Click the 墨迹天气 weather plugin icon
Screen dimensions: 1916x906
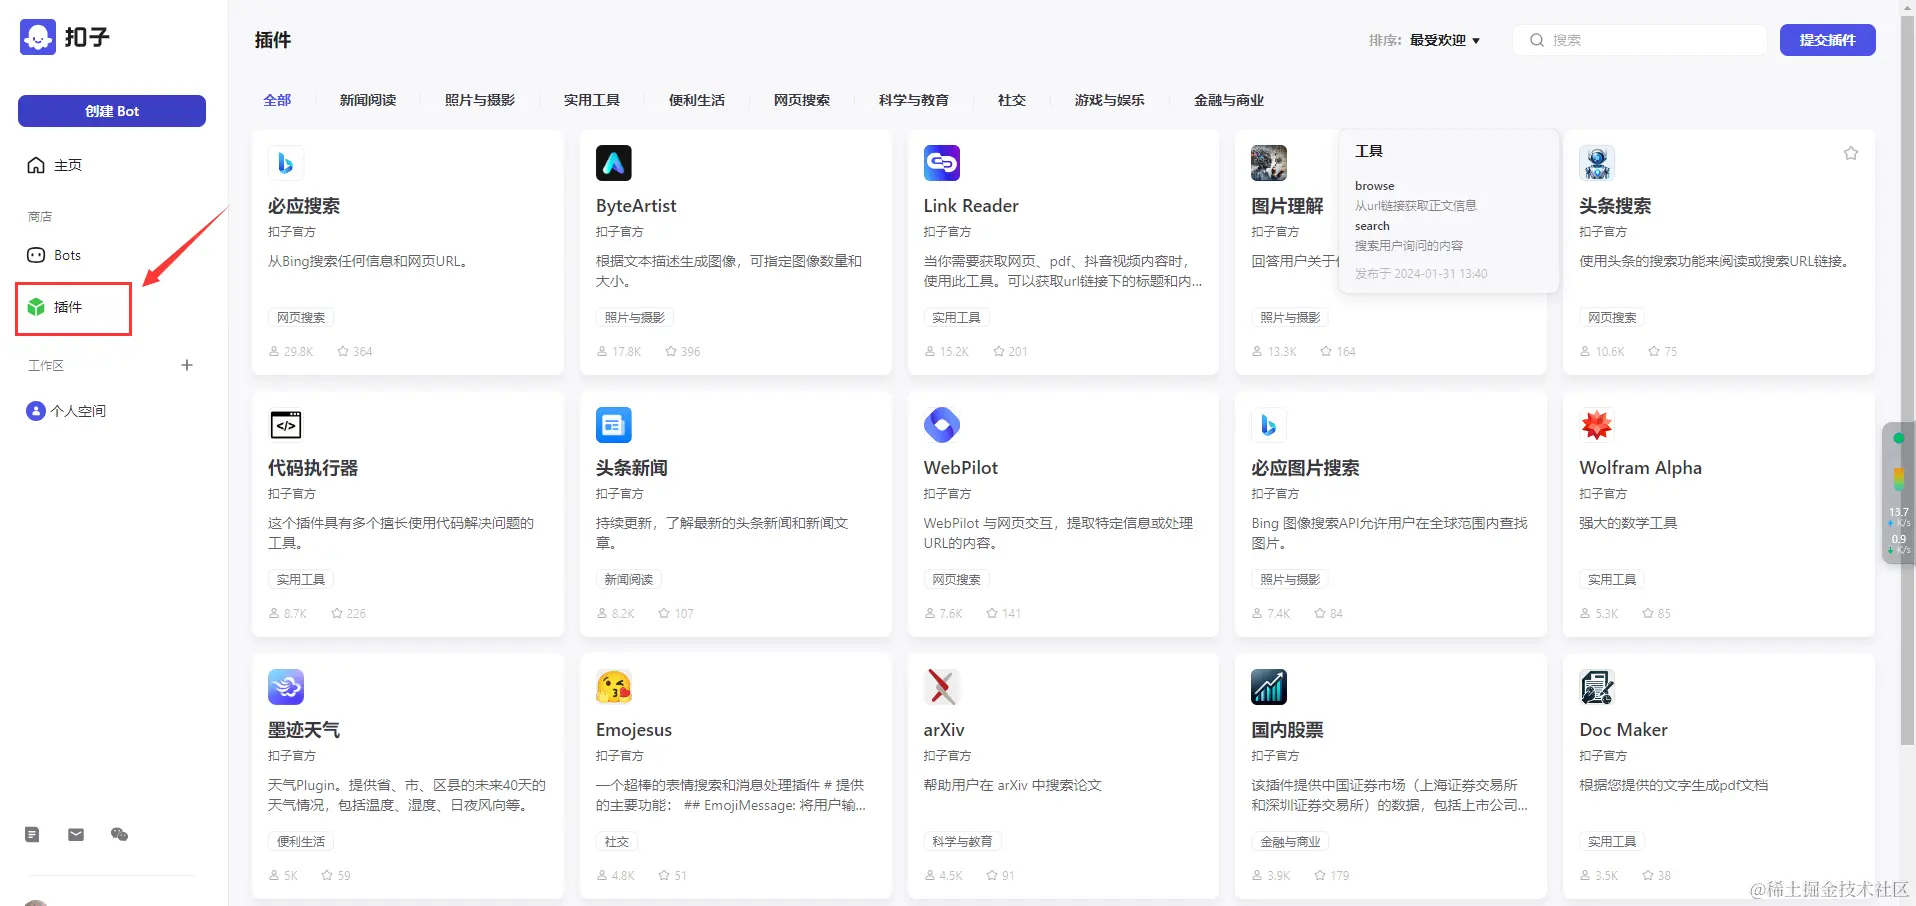[x=286, y=687]
